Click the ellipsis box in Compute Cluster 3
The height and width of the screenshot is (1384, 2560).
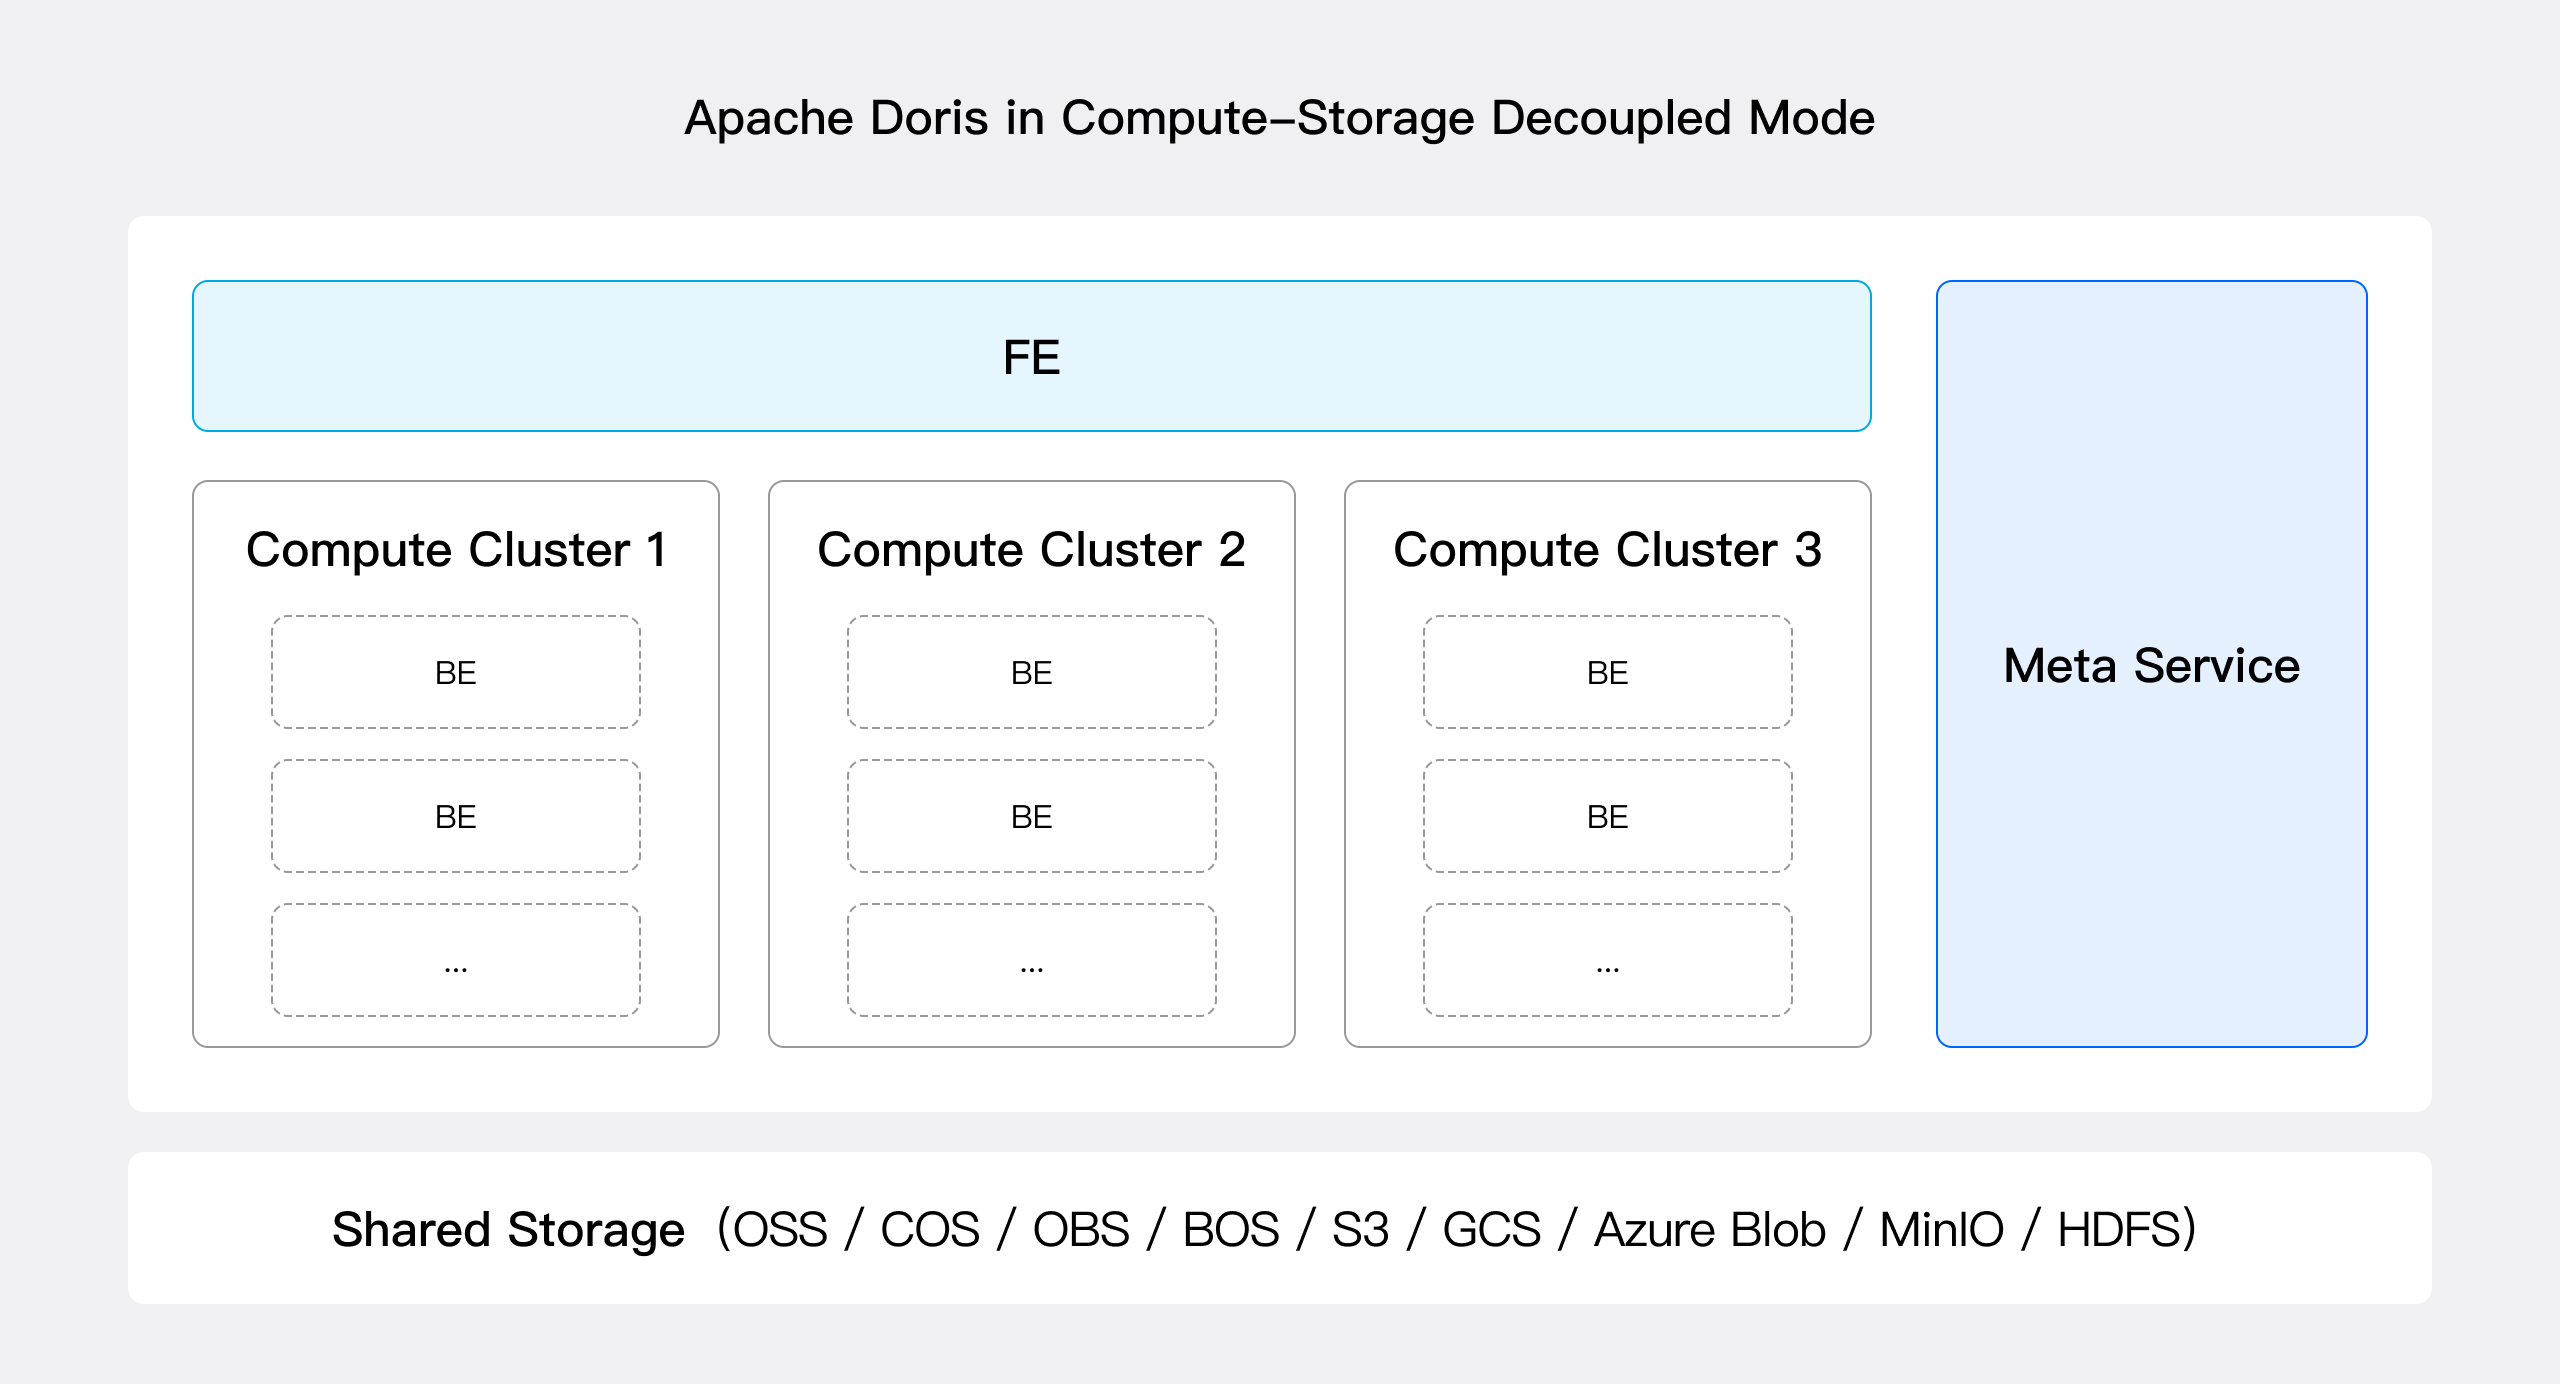click(x=1608, y=960)
